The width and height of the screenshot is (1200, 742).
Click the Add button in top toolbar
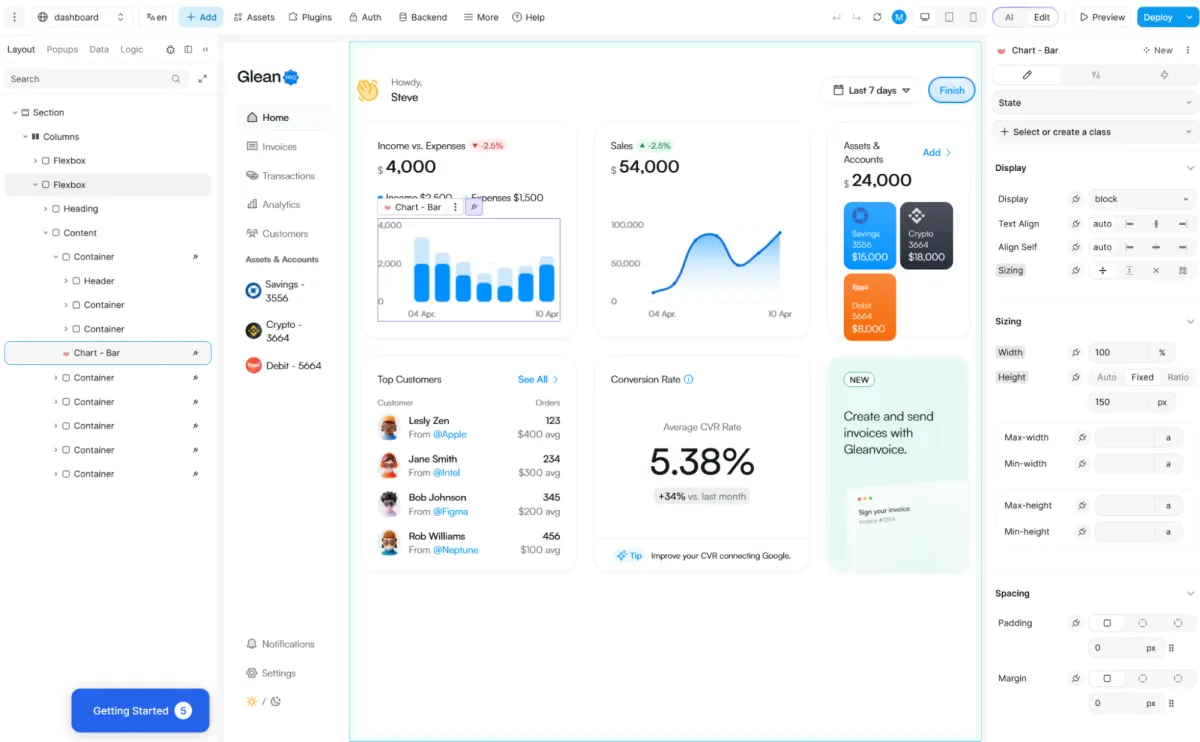pos(201,17)
